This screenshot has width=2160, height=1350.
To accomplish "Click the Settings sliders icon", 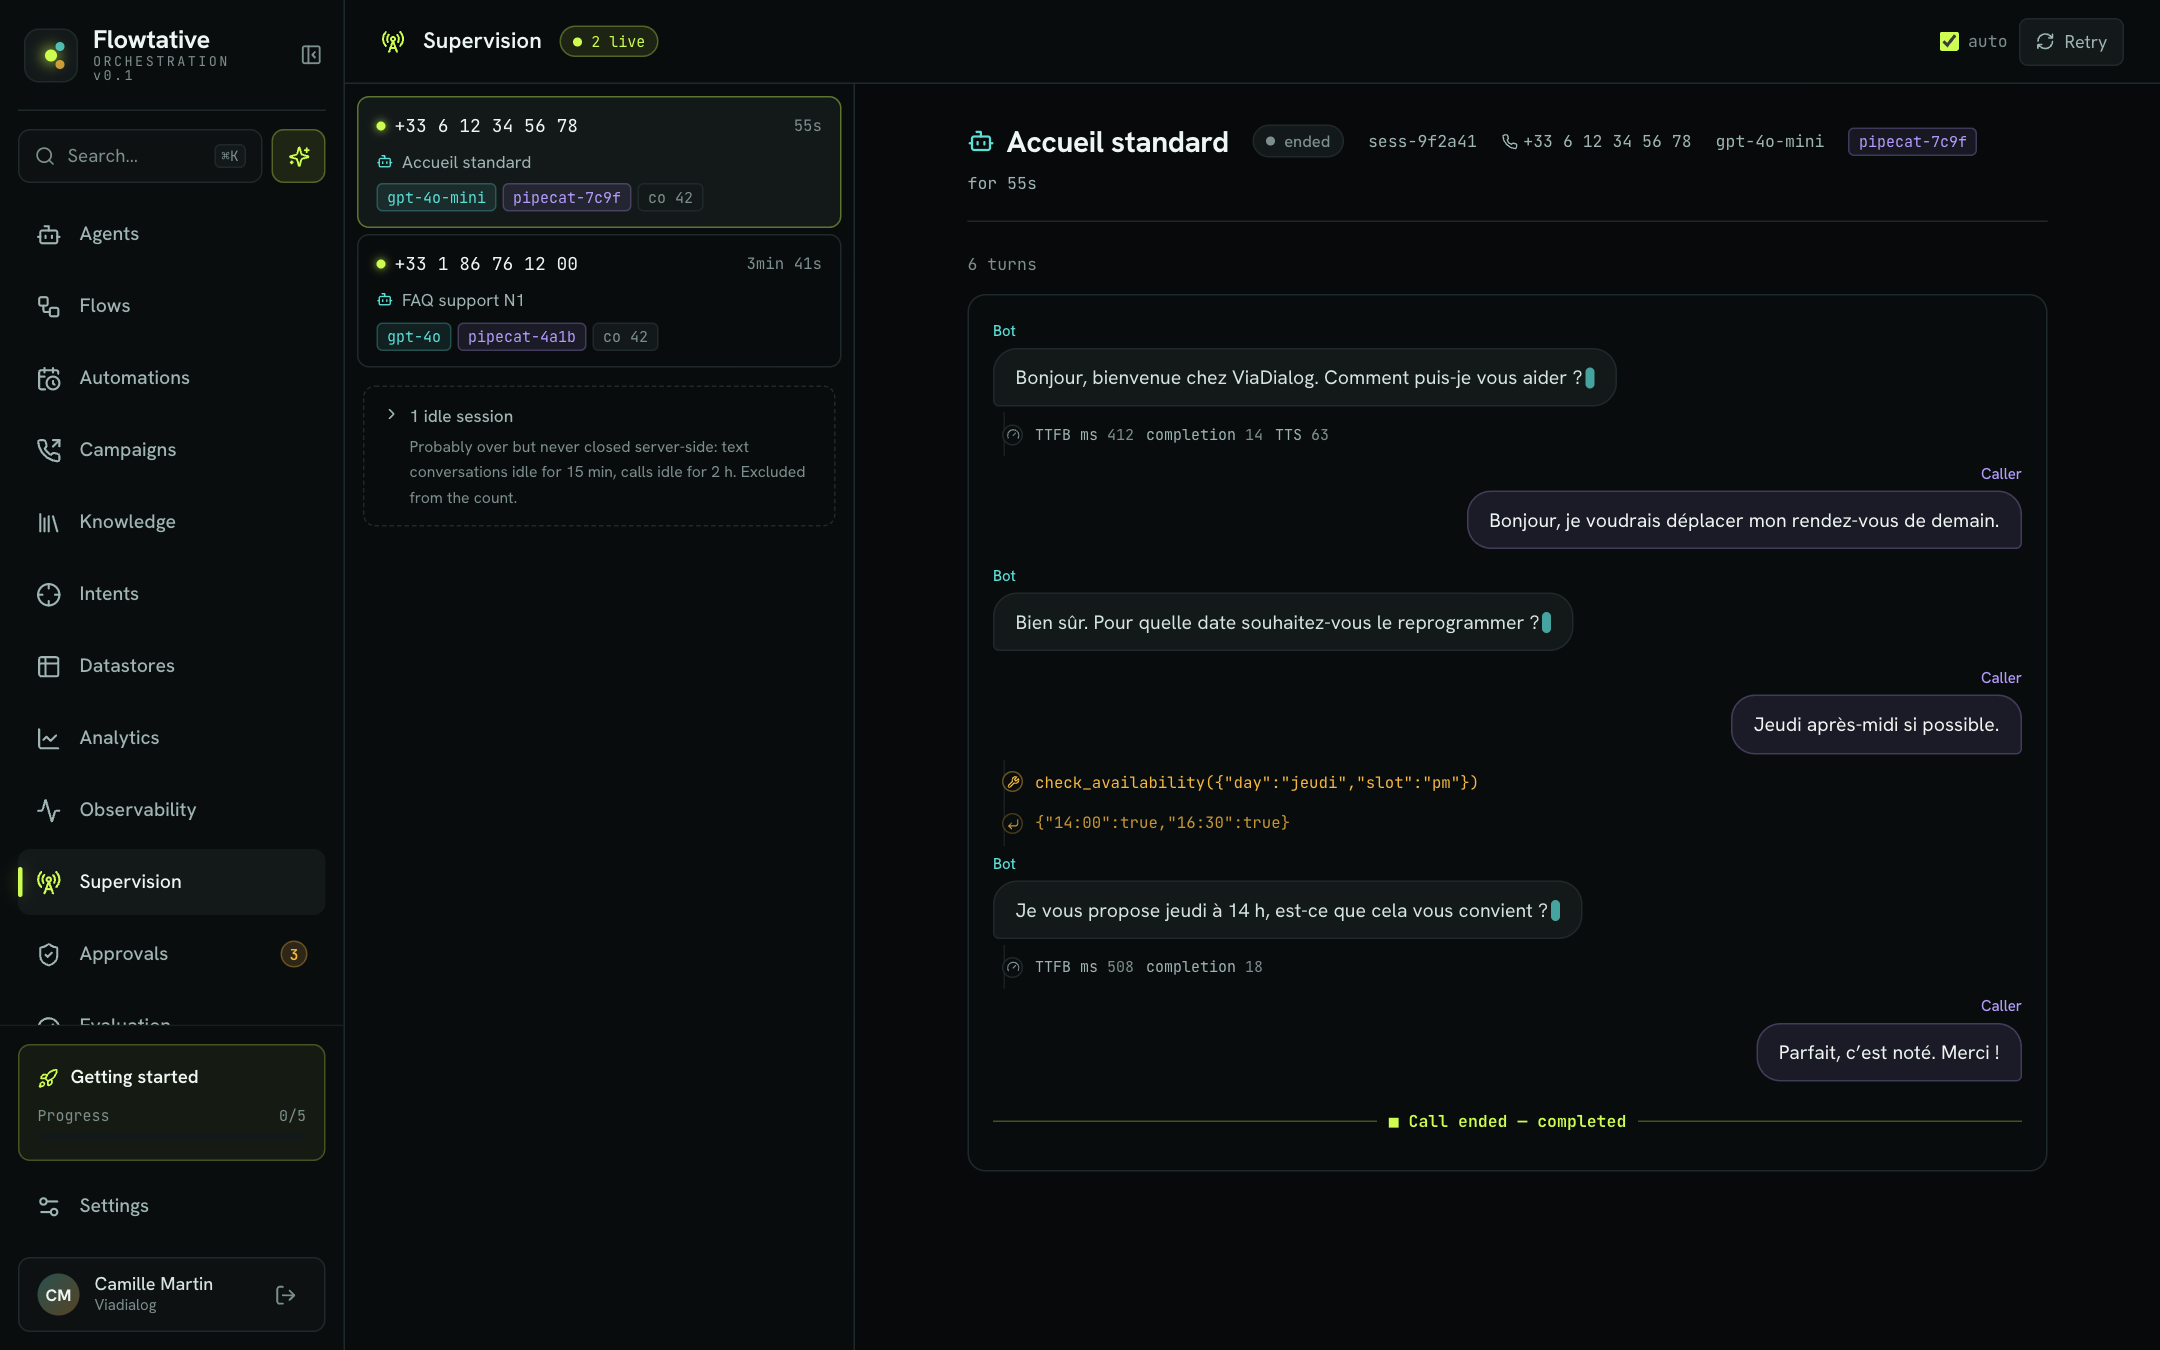I will (48, 1206).
